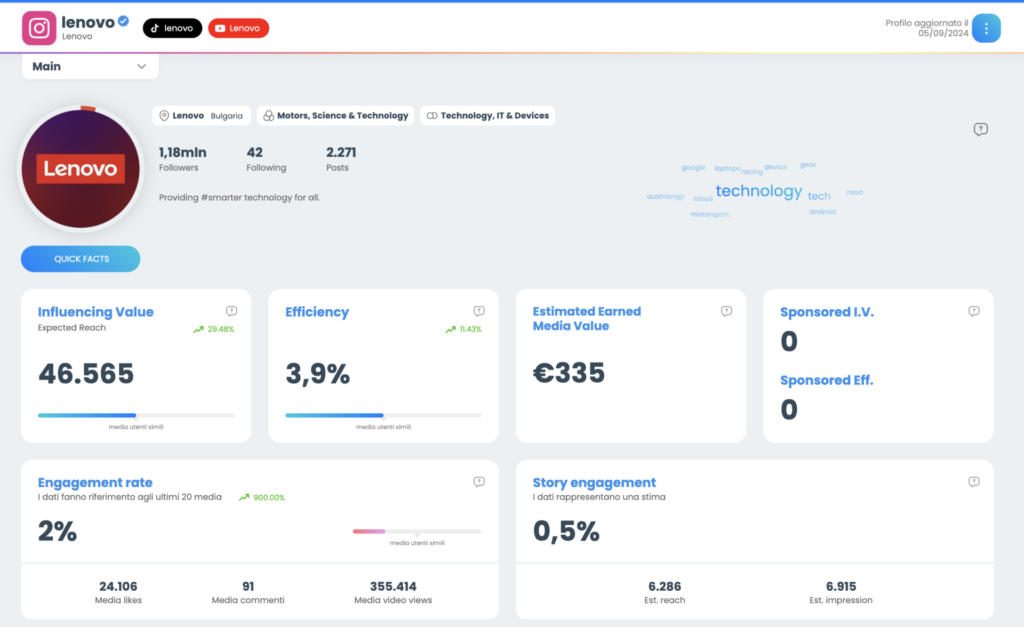1024x627 pixels.
Task: Click the Engagement rate comparison bar
Action: [417, 531]
